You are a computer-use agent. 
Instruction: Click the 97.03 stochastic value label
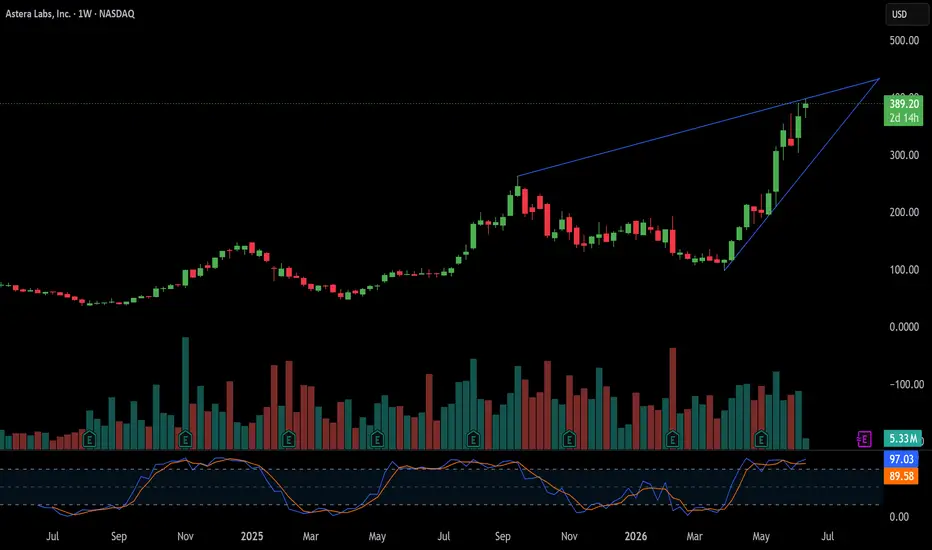pyautogui.click(x=901, y=459)
